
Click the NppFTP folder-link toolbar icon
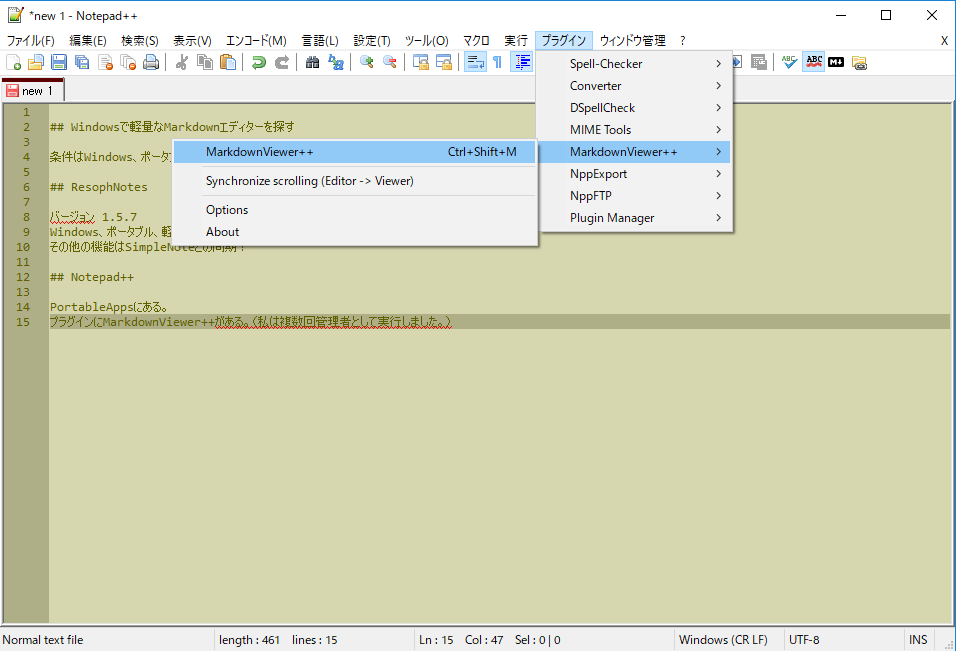(x=859, y=62)
